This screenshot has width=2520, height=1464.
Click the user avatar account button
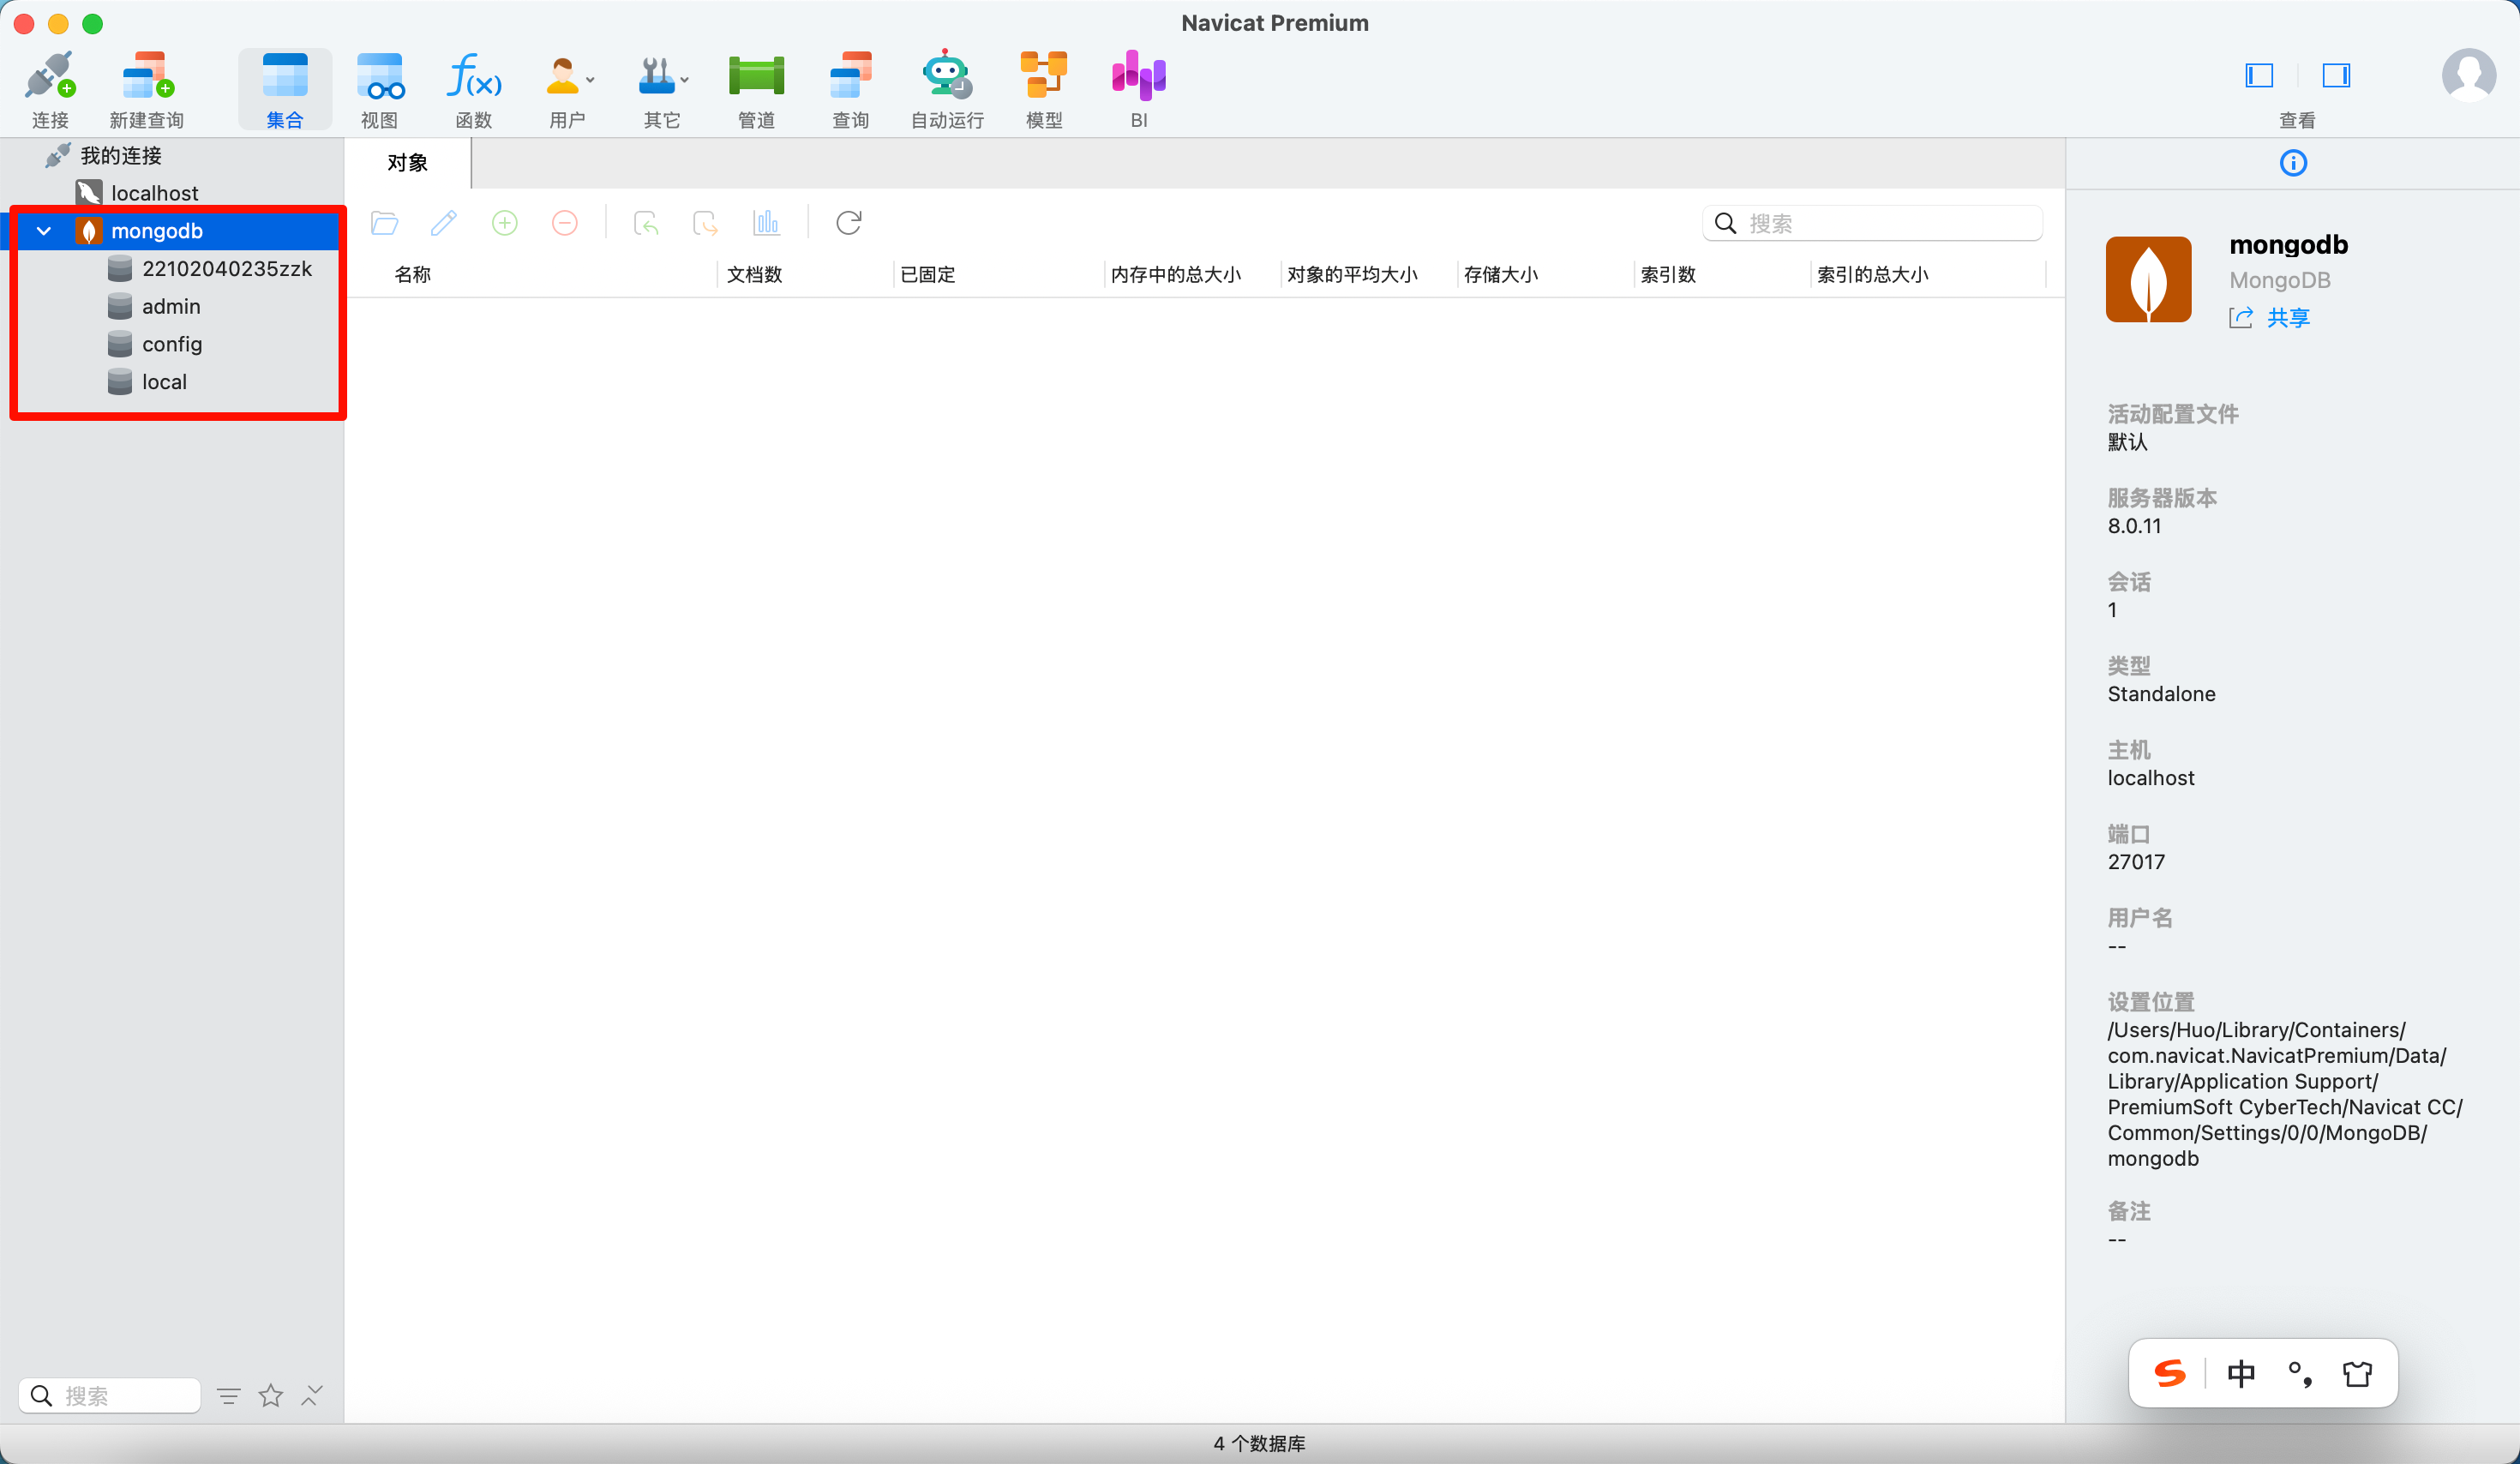pos(2468,76)
